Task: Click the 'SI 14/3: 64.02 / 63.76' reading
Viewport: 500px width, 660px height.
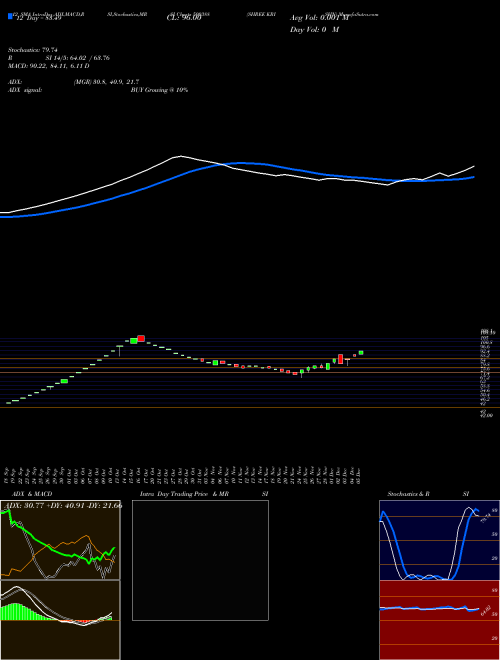Action: tap(77, 58)
